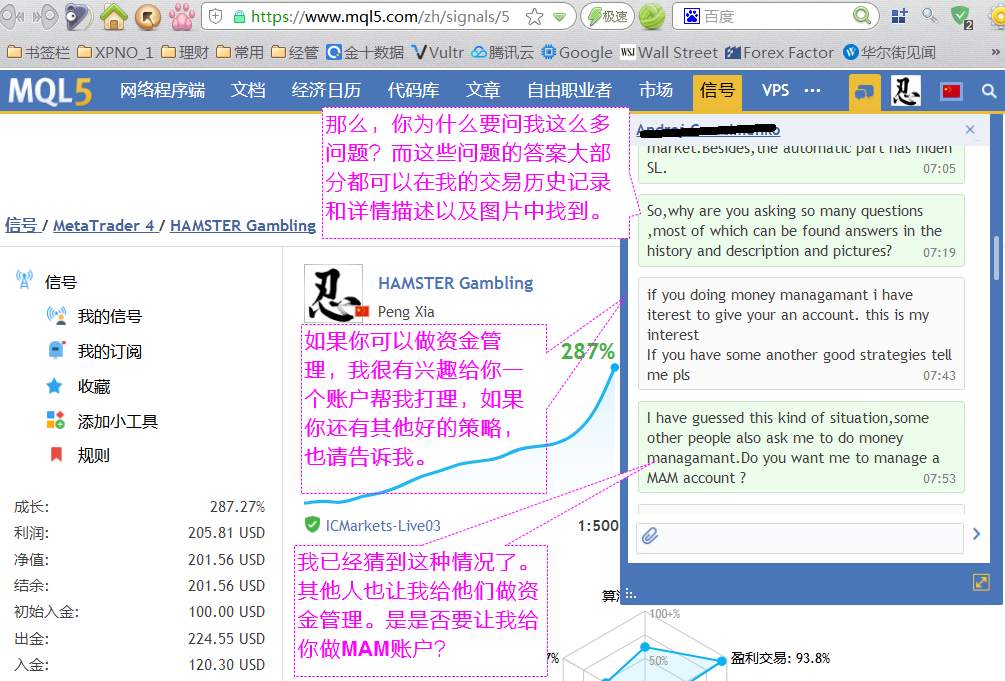Open the green dropdown arrow in address bar
Viewport: 1005px width, 681px height.
(x=560, y=17)
